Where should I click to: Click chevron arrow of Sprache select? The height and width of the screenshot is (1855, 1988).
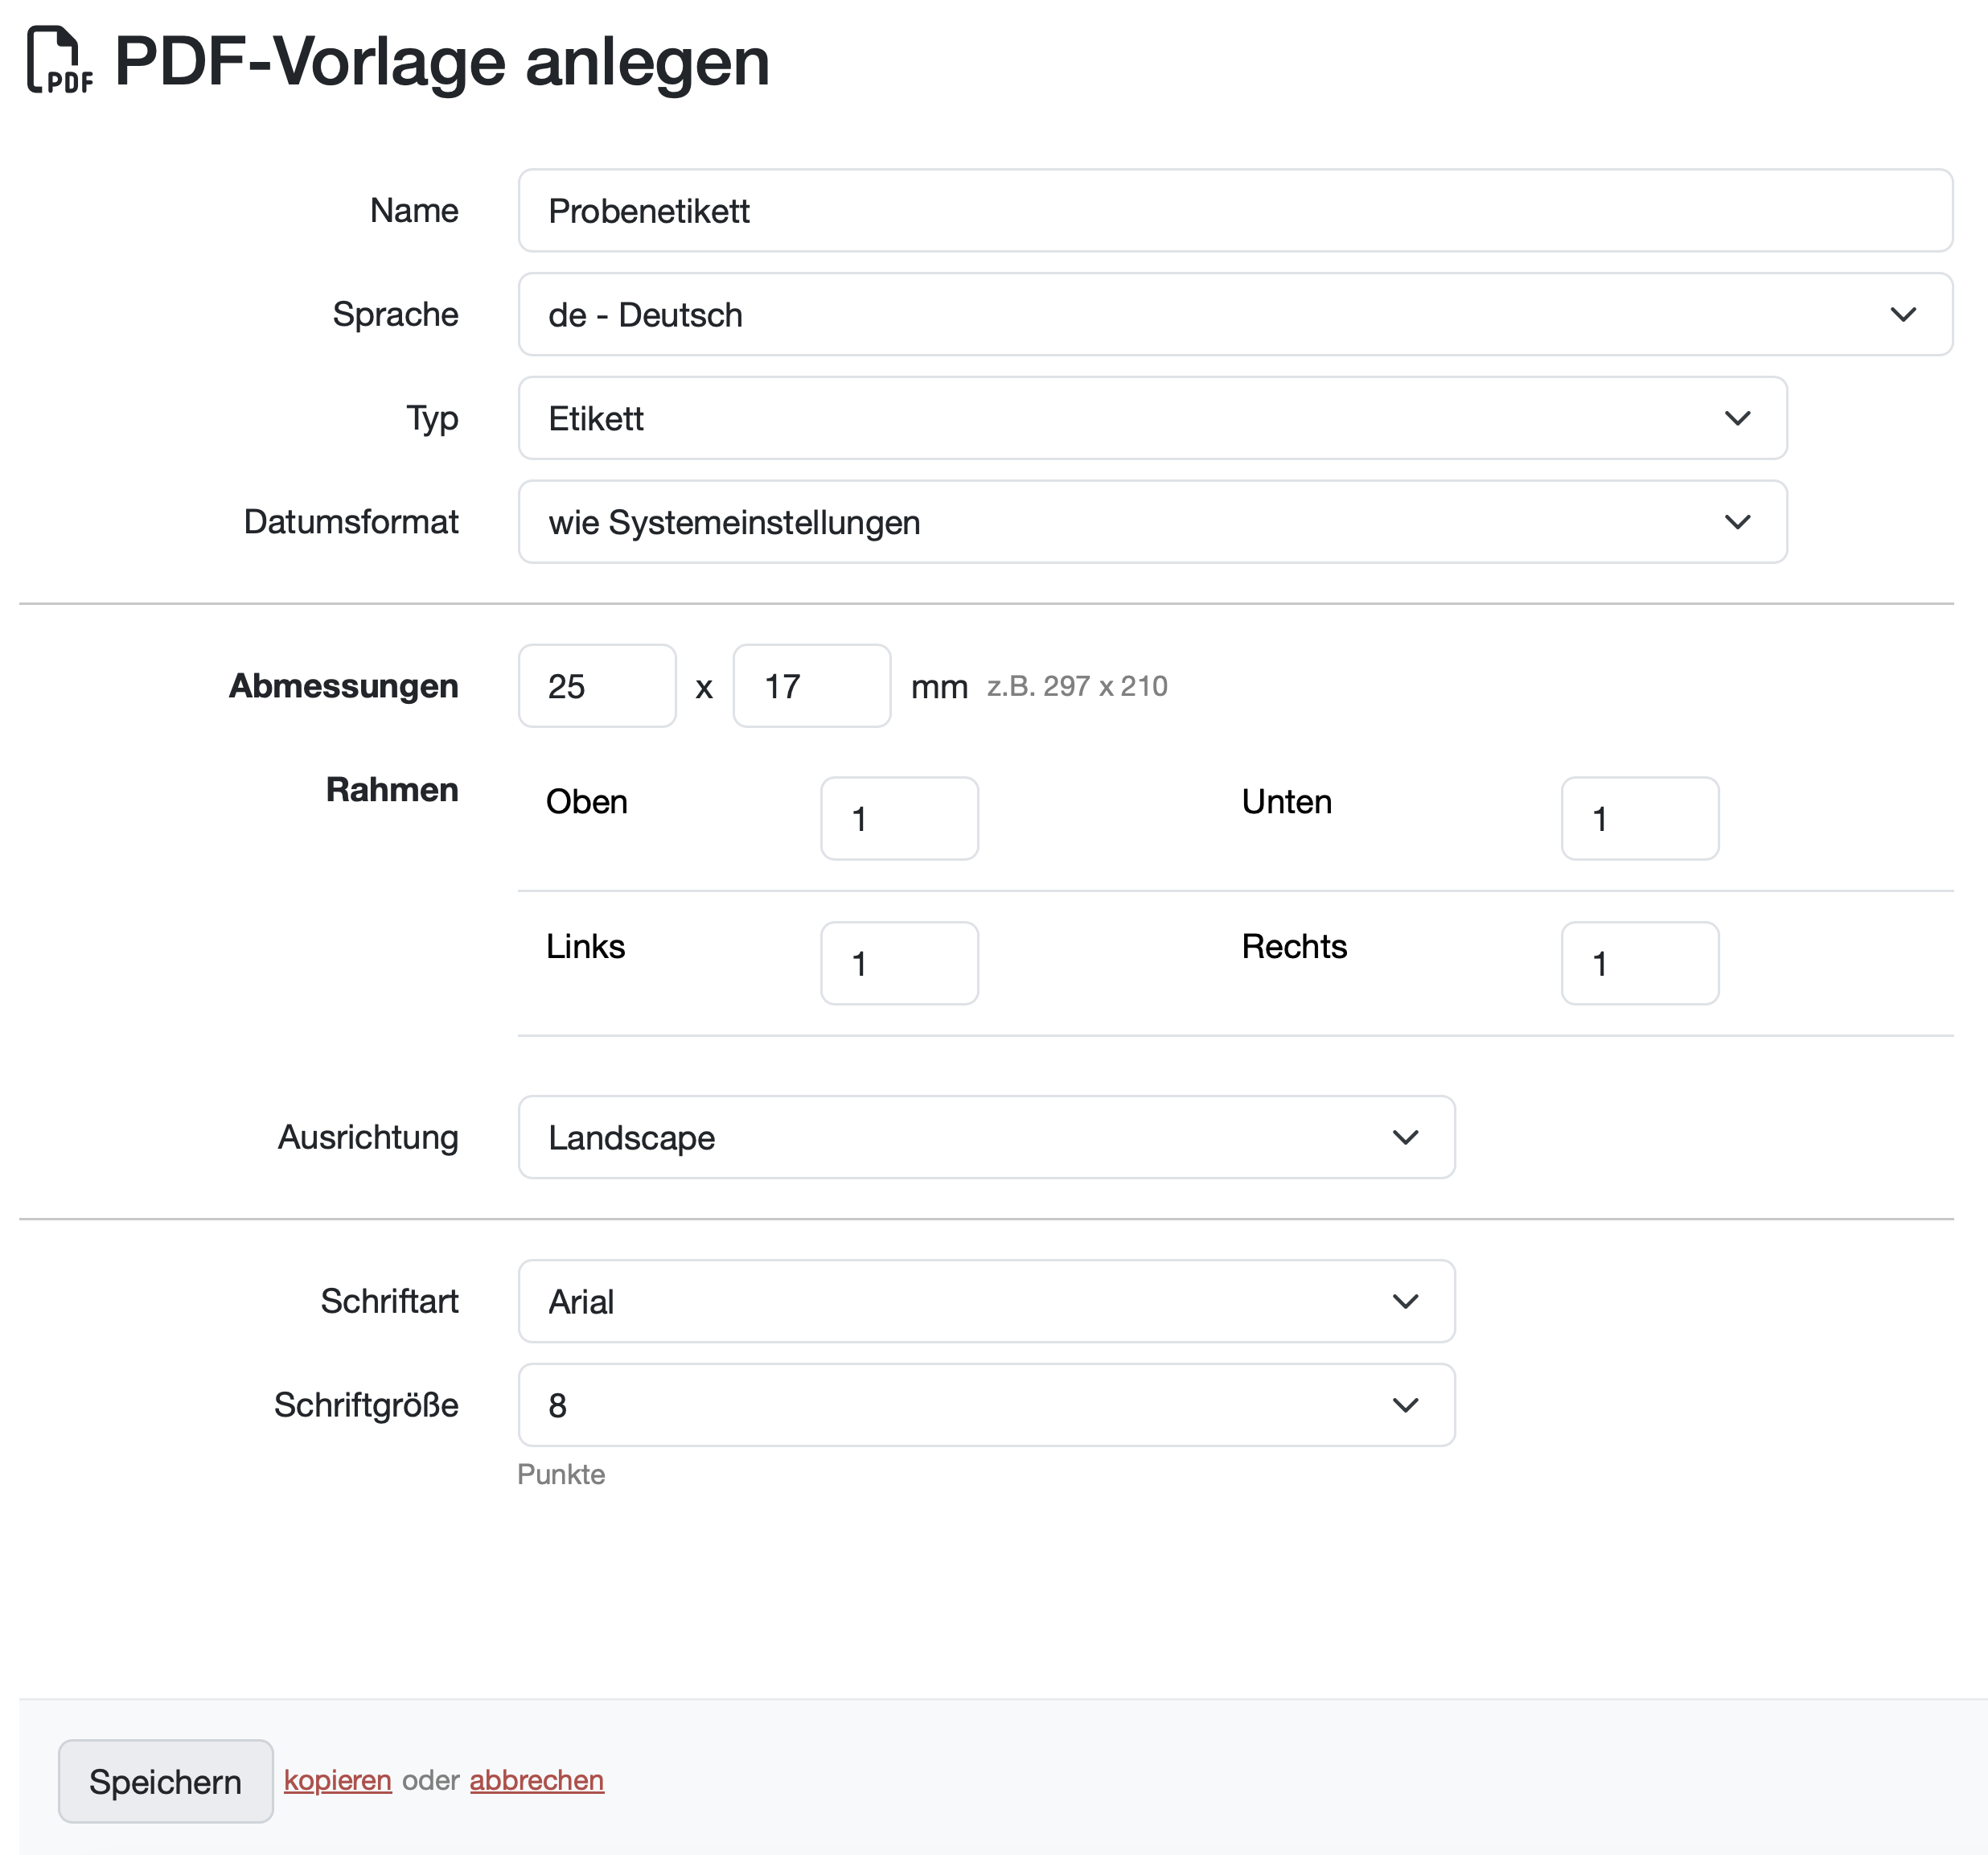pyautogui.click(x=1903, y=315)
